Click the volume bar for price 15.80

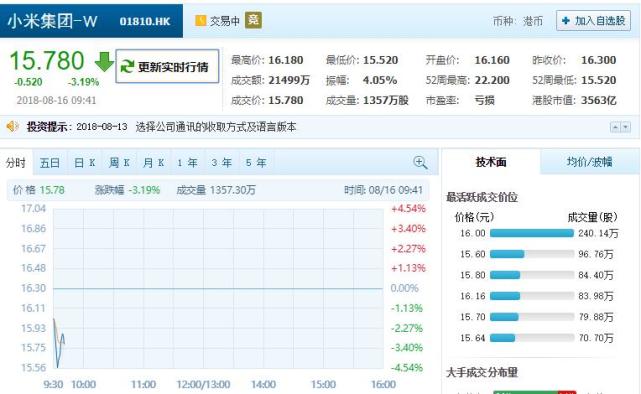click(x=532, y=275)
